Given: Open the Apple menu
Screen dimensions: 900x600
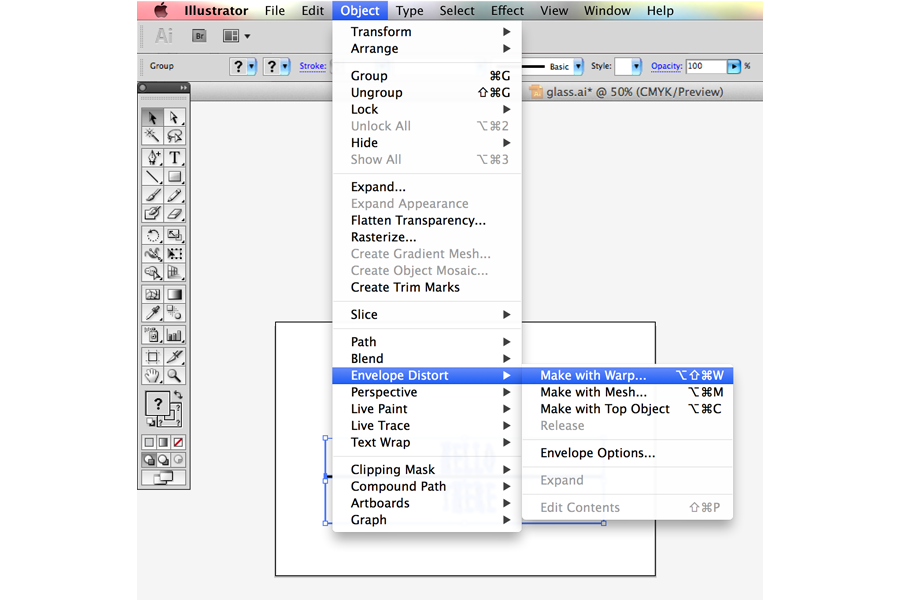Looking at the screenshot, I should (x=161, y=10).
